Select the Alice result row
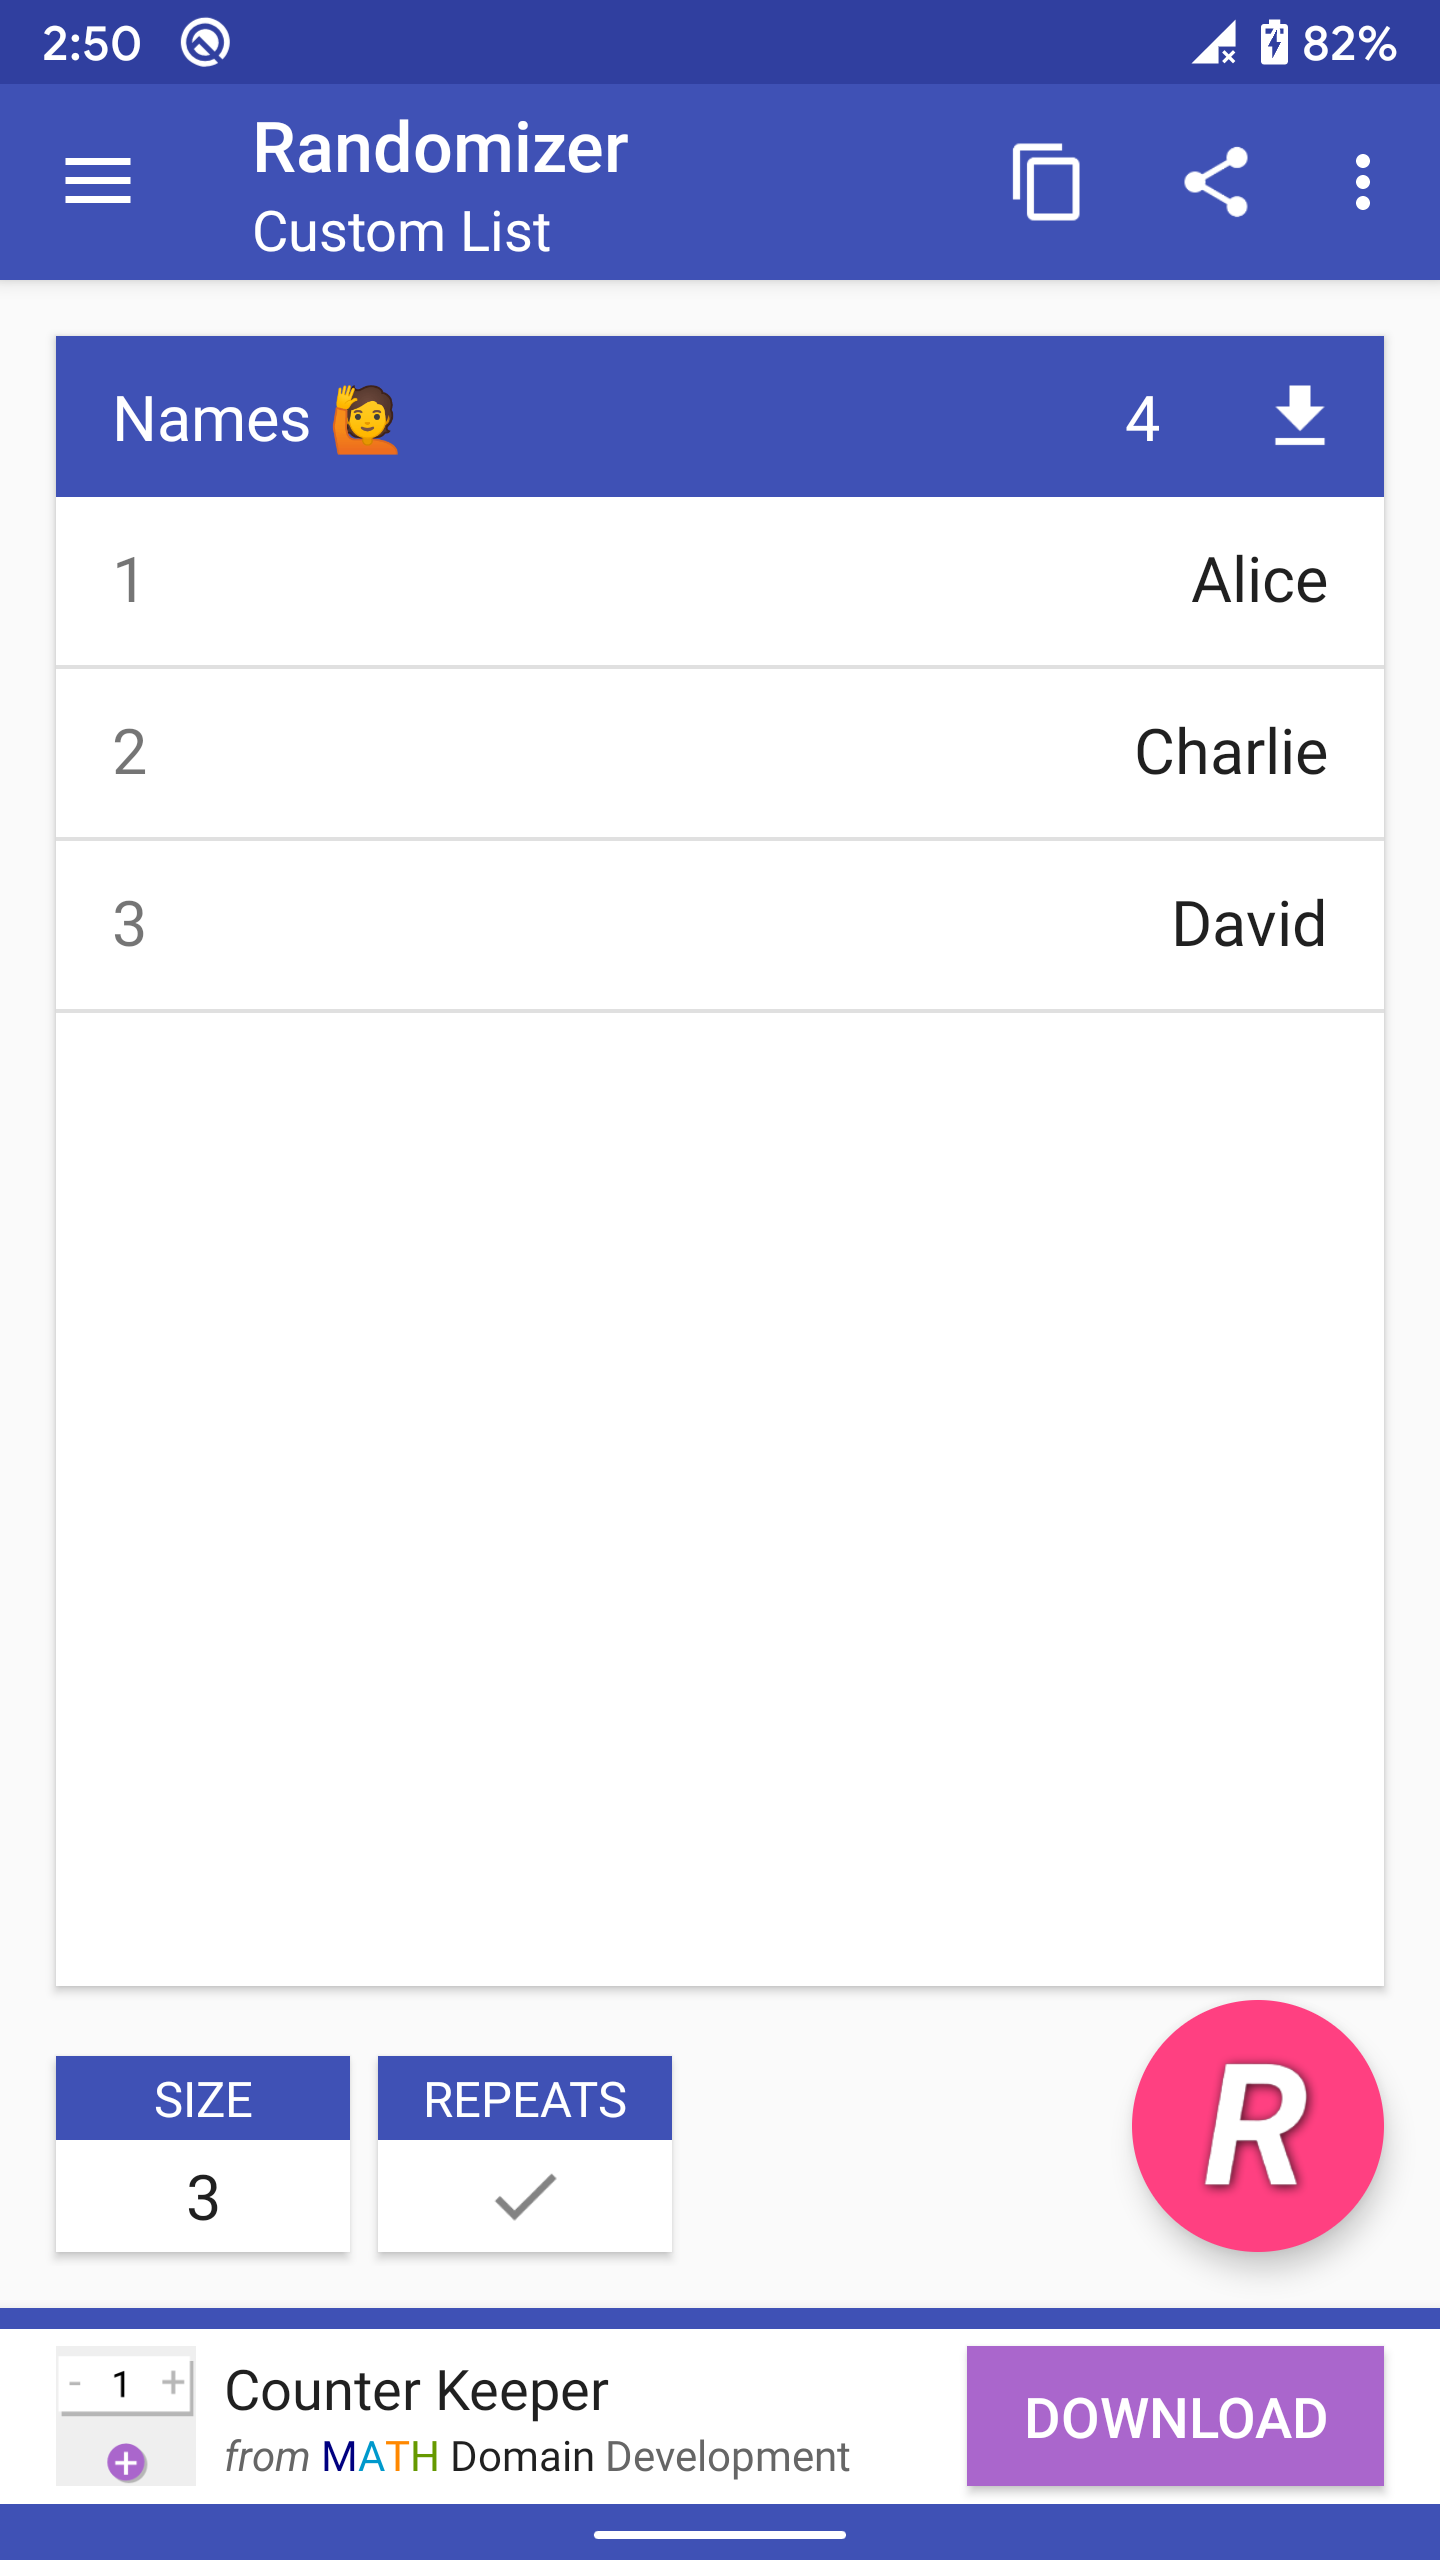The image size is (1440, 2560). [x=720, y=582]
